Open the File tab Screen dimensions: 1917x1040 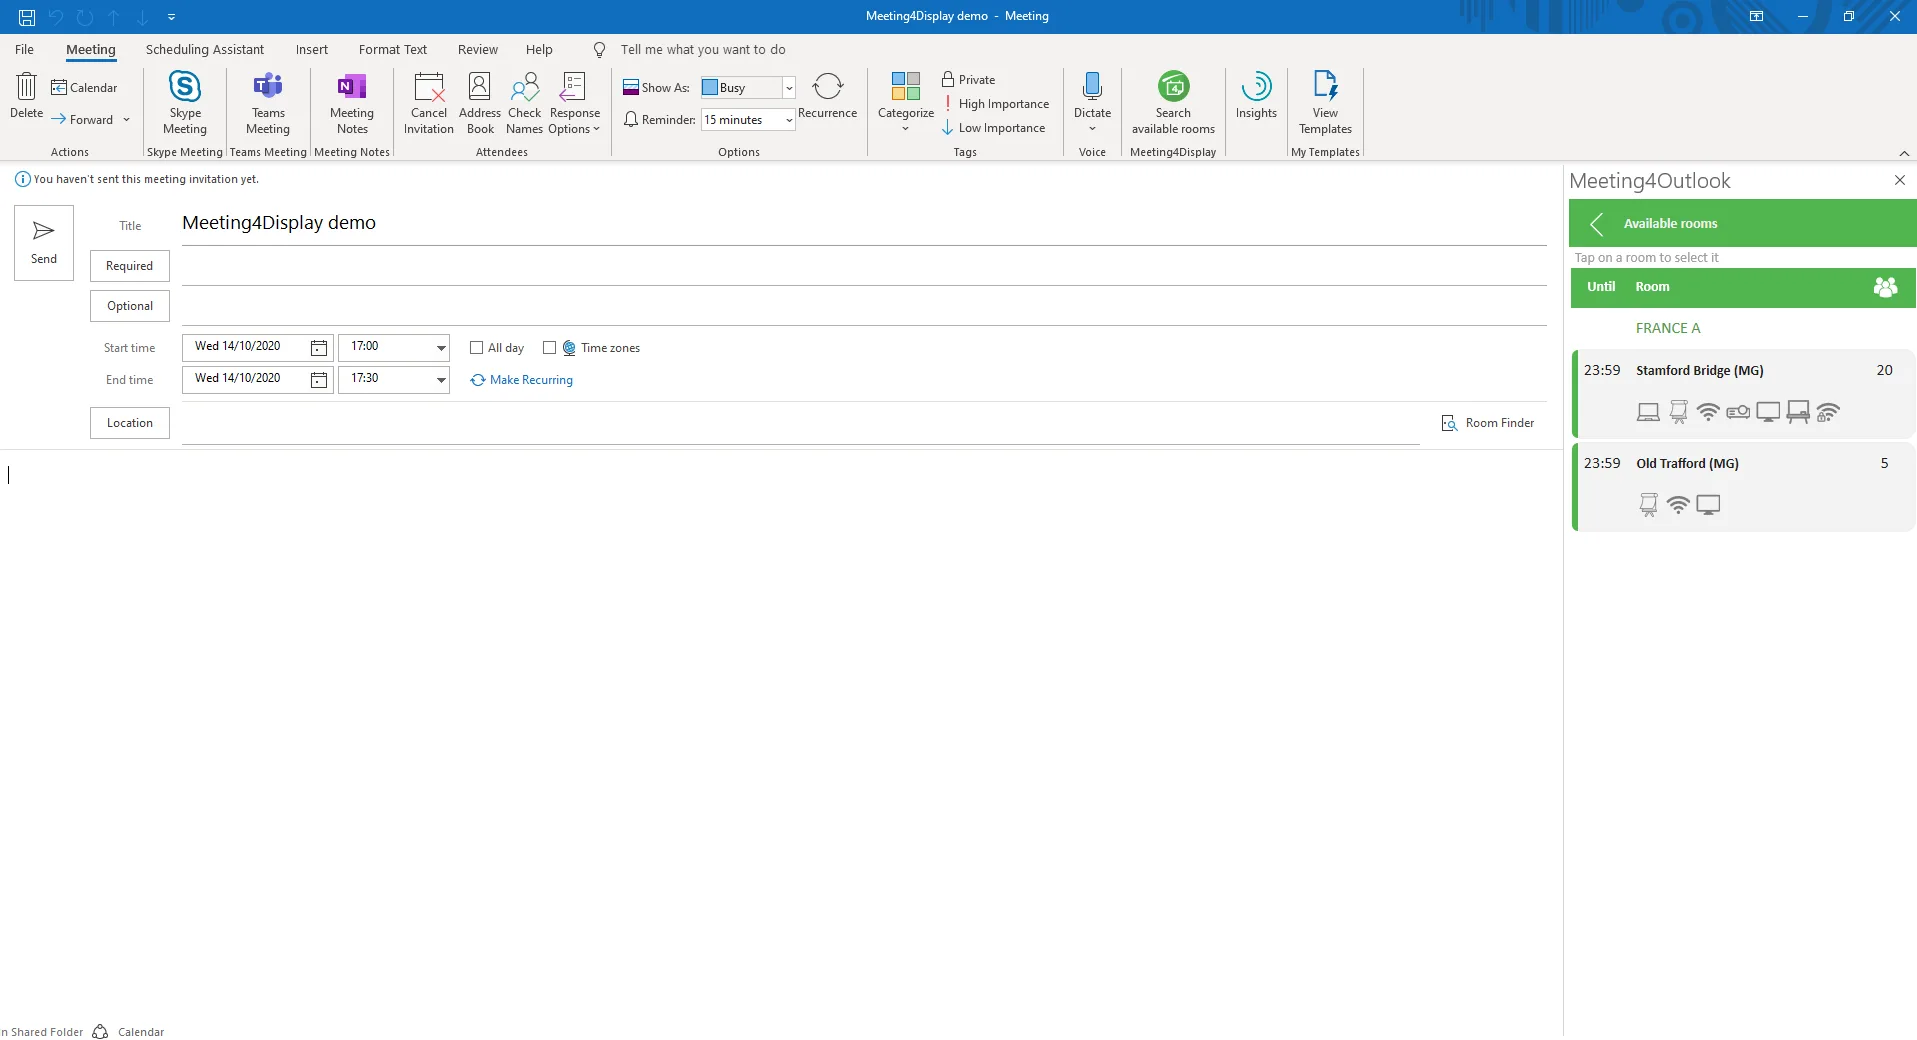click(24, 50)
